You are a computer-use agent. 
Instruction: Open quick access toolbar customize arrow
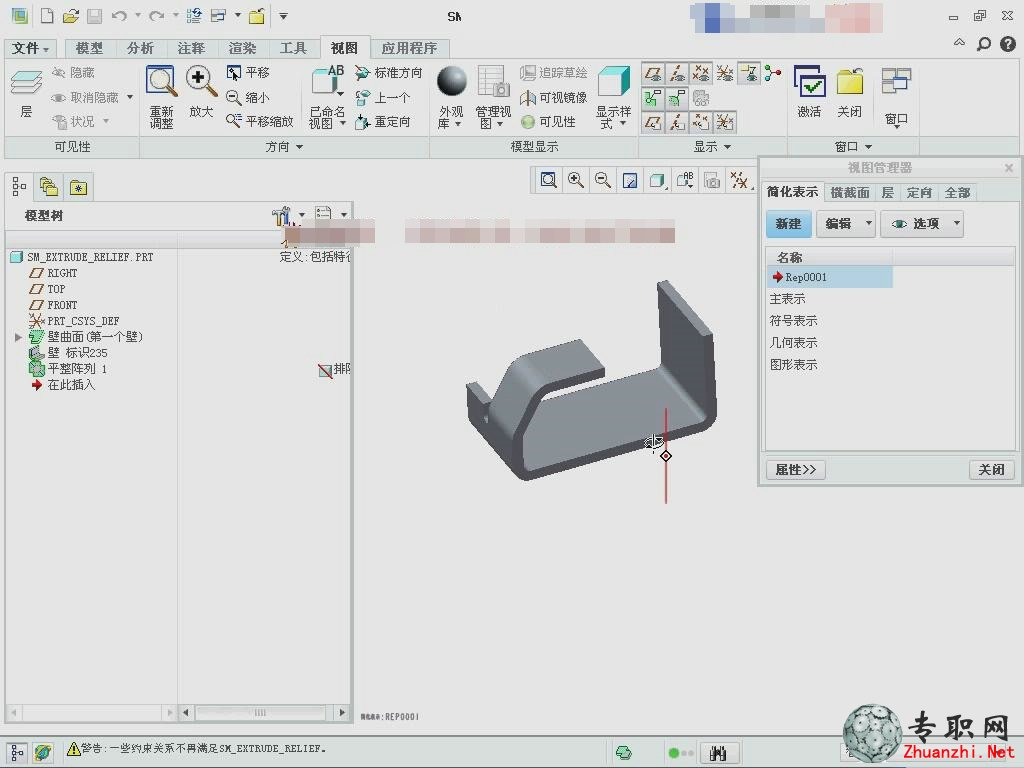tap(283, 16)
